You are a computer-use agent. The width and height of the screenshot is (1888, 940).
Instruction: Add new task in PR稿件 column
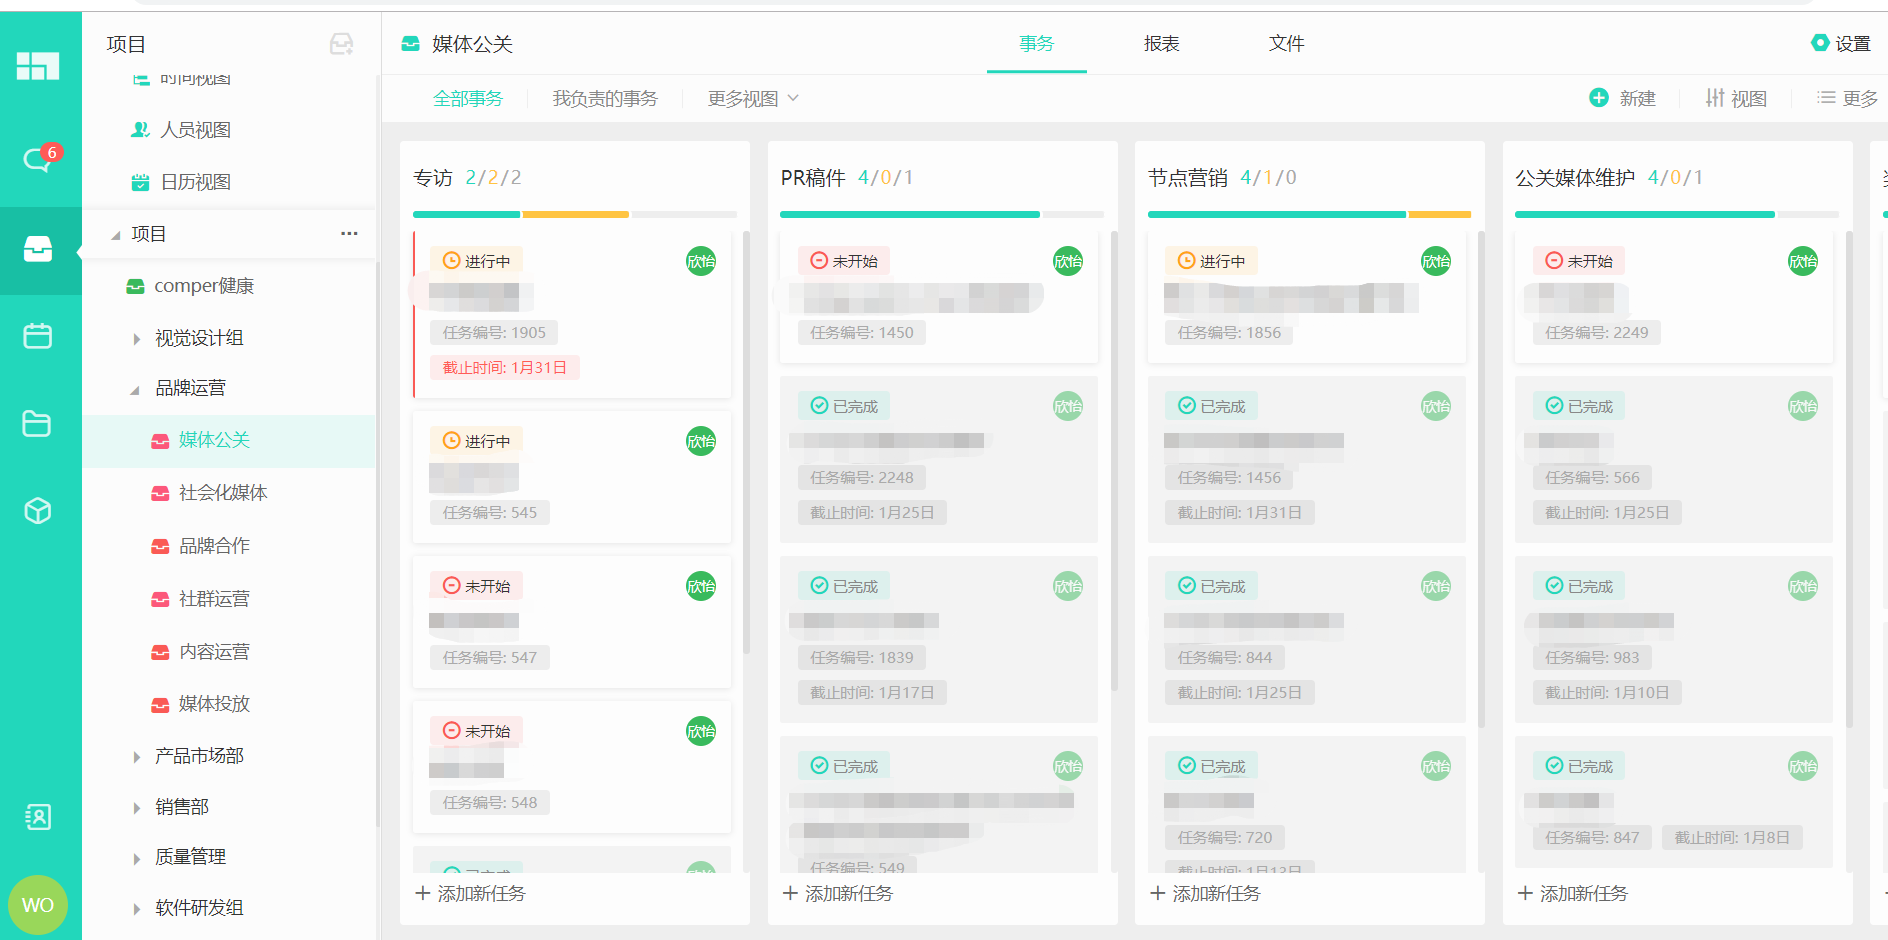click(838, 893)
